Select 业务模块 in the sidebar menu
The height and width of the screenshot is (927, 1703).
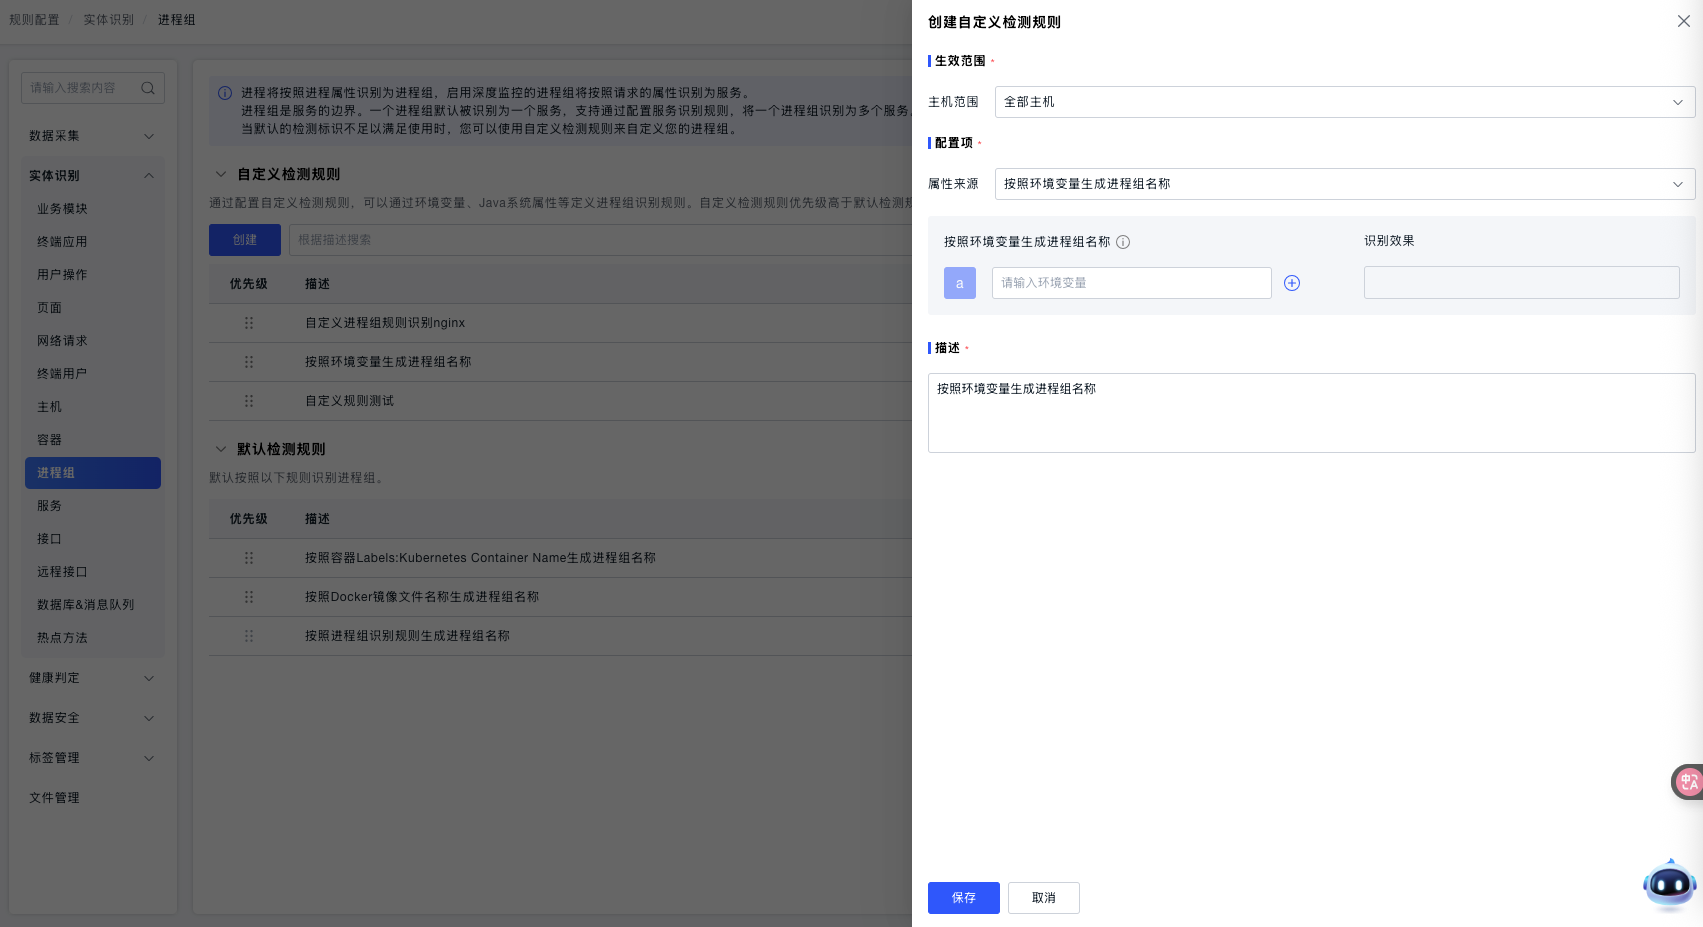coord(63,209)
